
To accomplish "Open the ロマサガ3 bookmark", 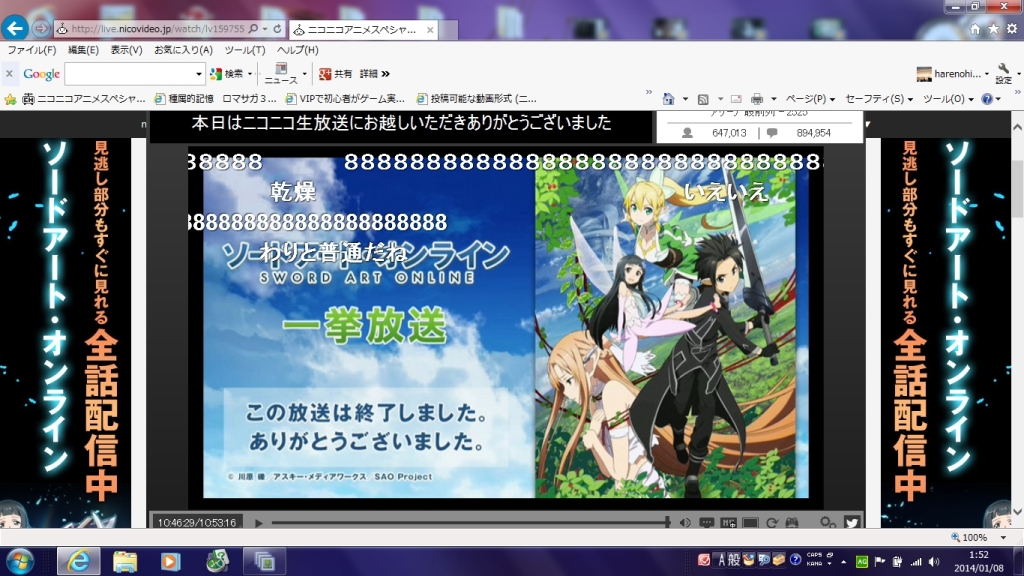I will click(x=249, y=99).
